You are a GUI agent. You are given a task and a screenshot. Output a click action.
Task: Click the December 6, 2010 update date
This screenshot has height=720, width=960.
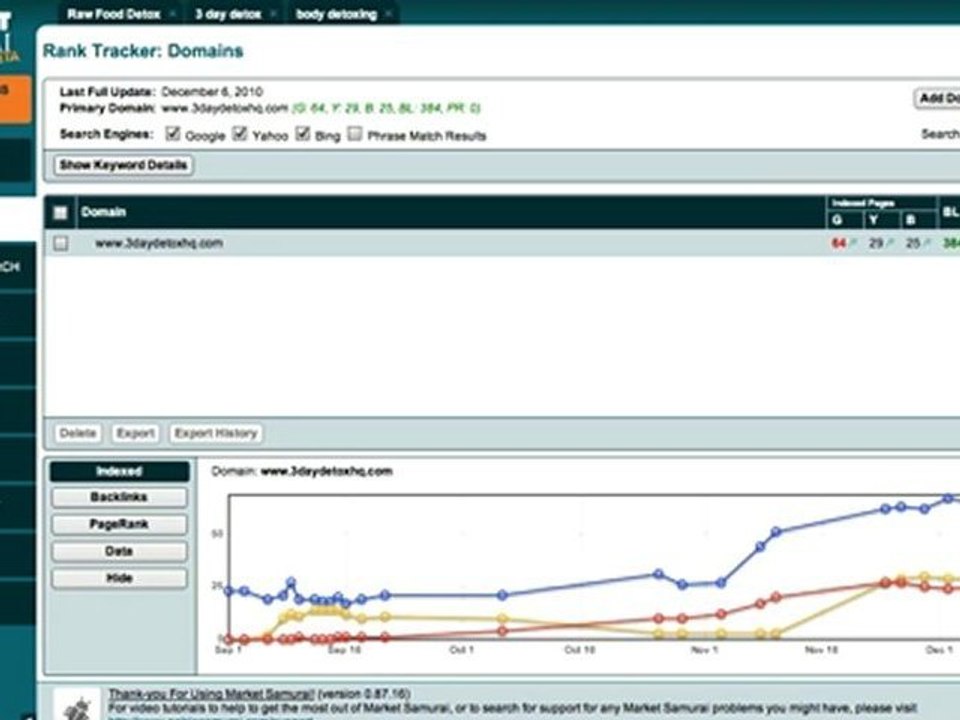tap(212, 92)
